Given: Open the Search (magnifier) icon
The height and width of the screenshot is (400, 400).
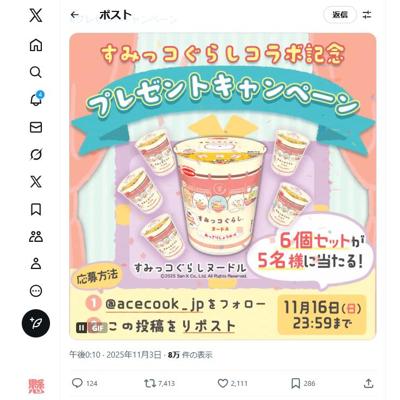Looking at the screenshot, I should [x=36, y=72].
